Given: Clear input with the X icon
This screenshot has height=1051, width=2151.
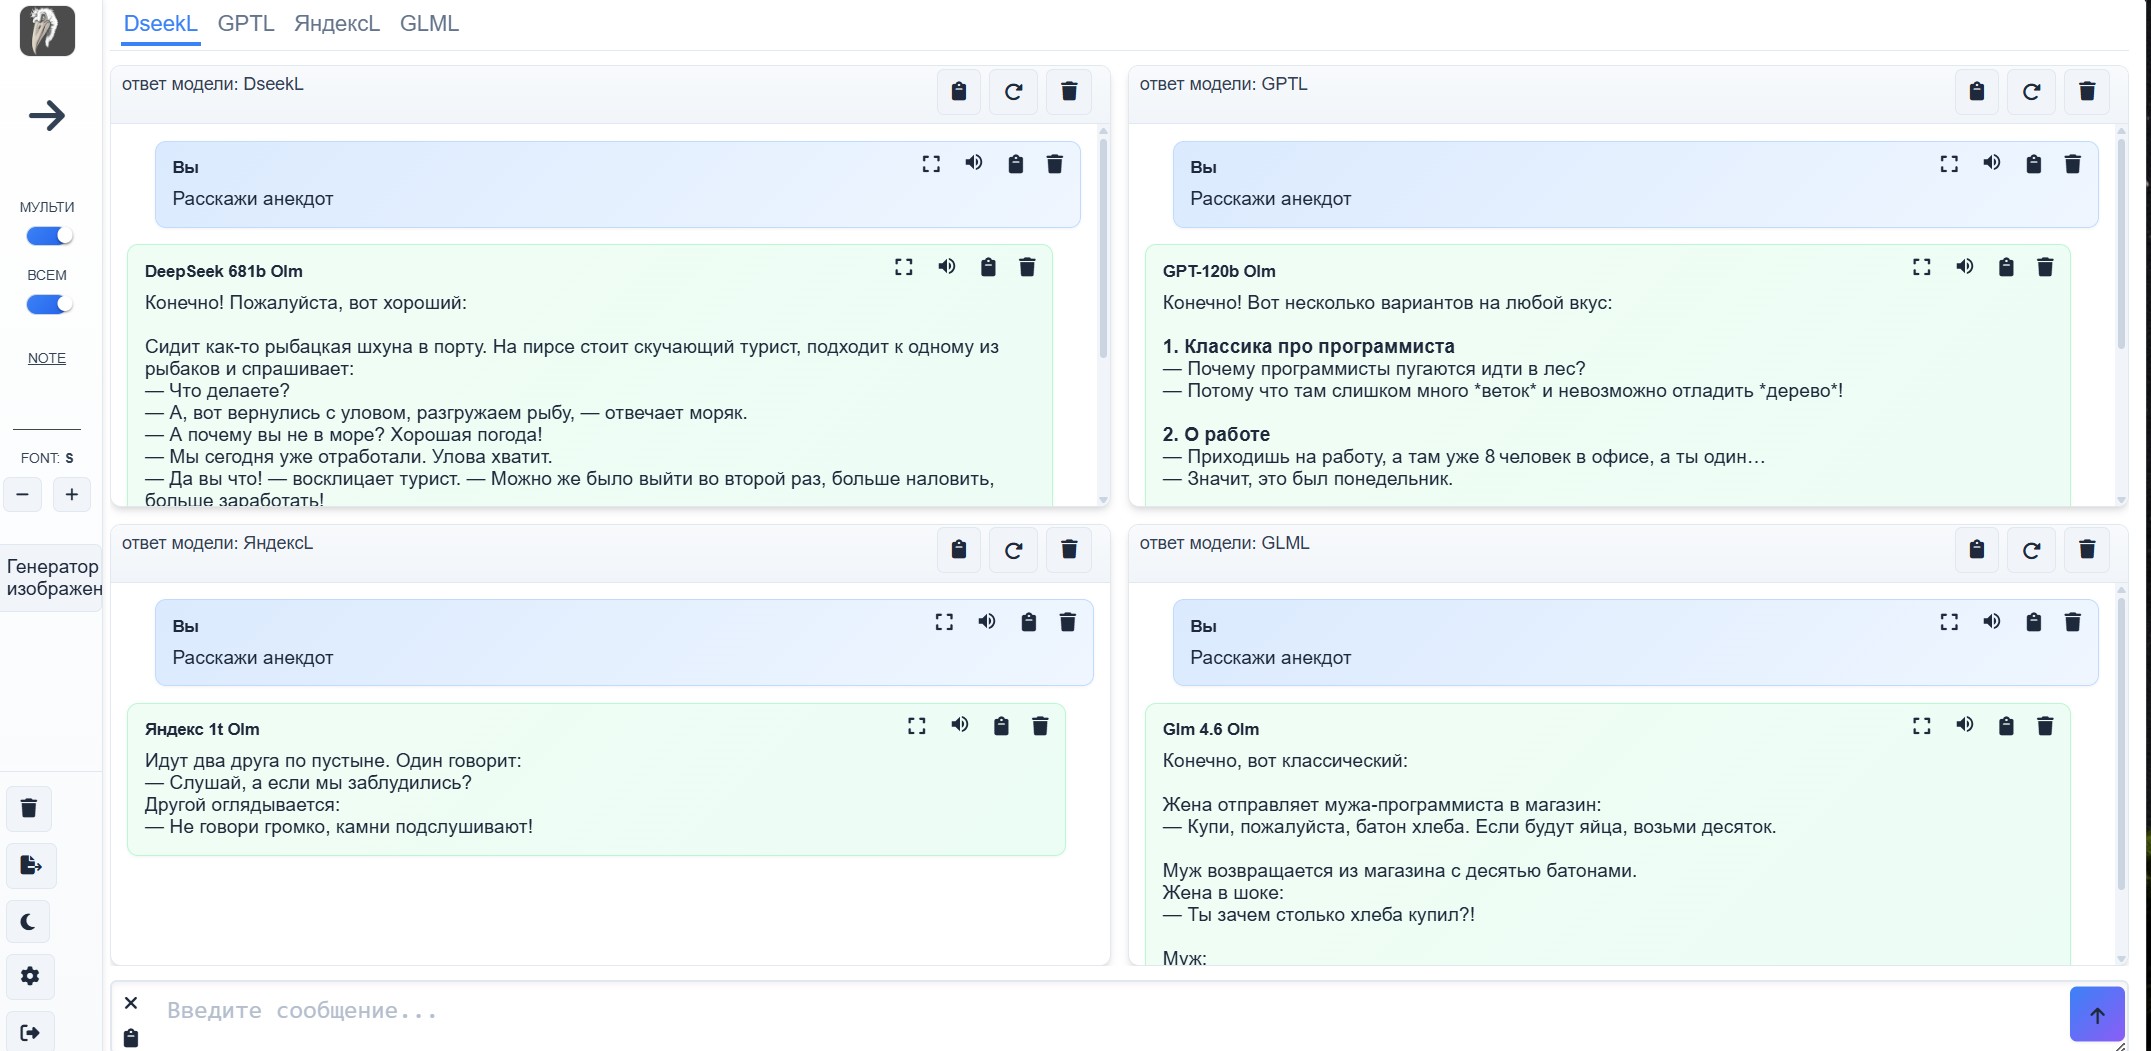Looking at the screenshot, I should click(131, 1003).
